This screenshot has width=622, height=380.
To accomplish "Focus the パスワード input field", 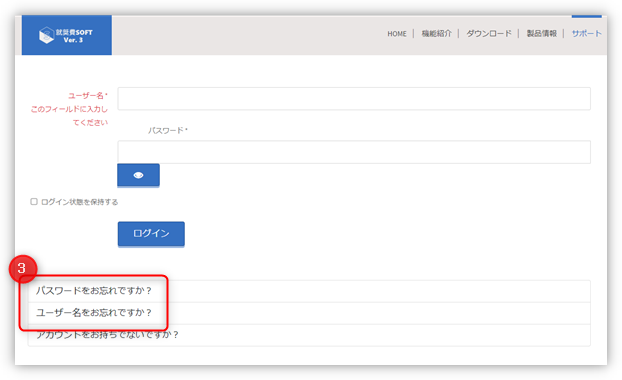I will 354,152.
